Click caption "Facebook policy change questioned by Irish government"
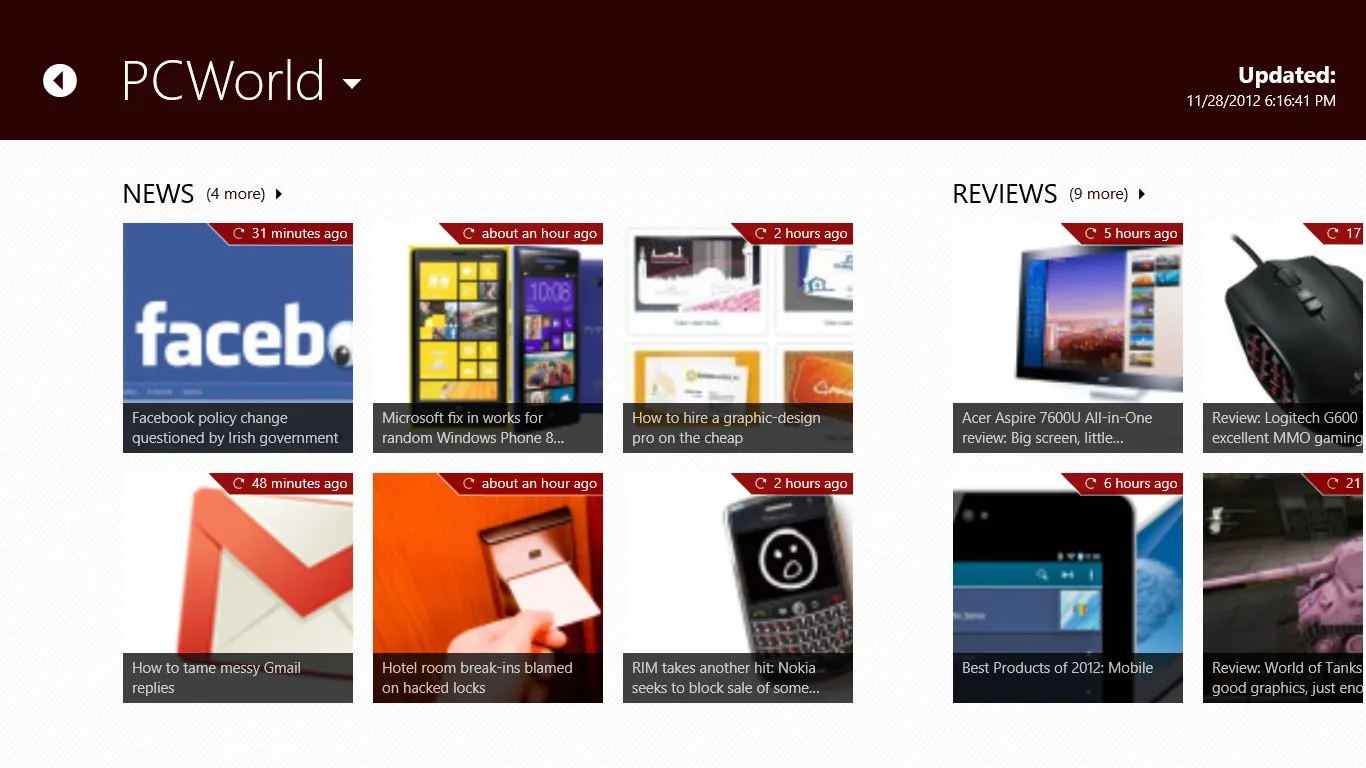Screen dimensions: 1366x768 pyautogui.click(x=235, y=428)
